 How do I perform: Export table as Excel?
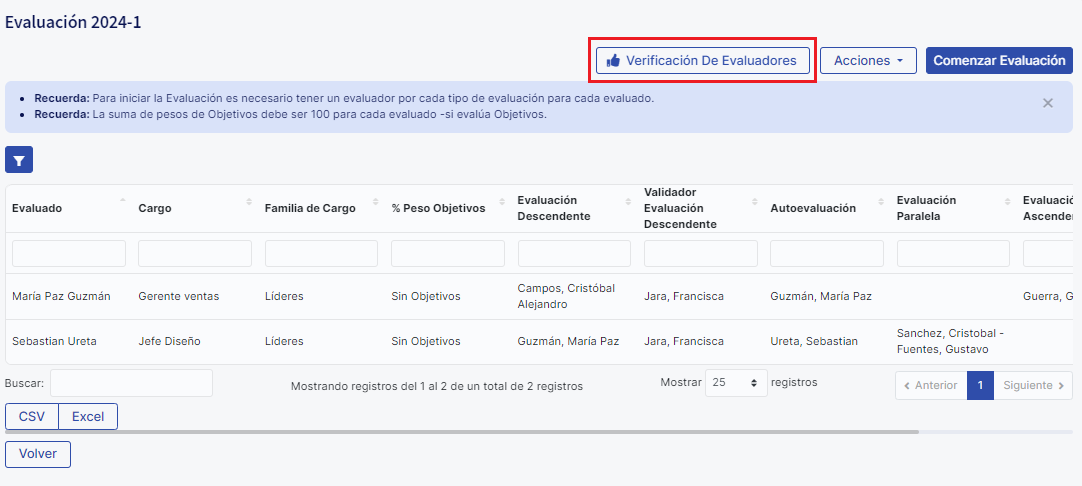click(x=88, y=416)
